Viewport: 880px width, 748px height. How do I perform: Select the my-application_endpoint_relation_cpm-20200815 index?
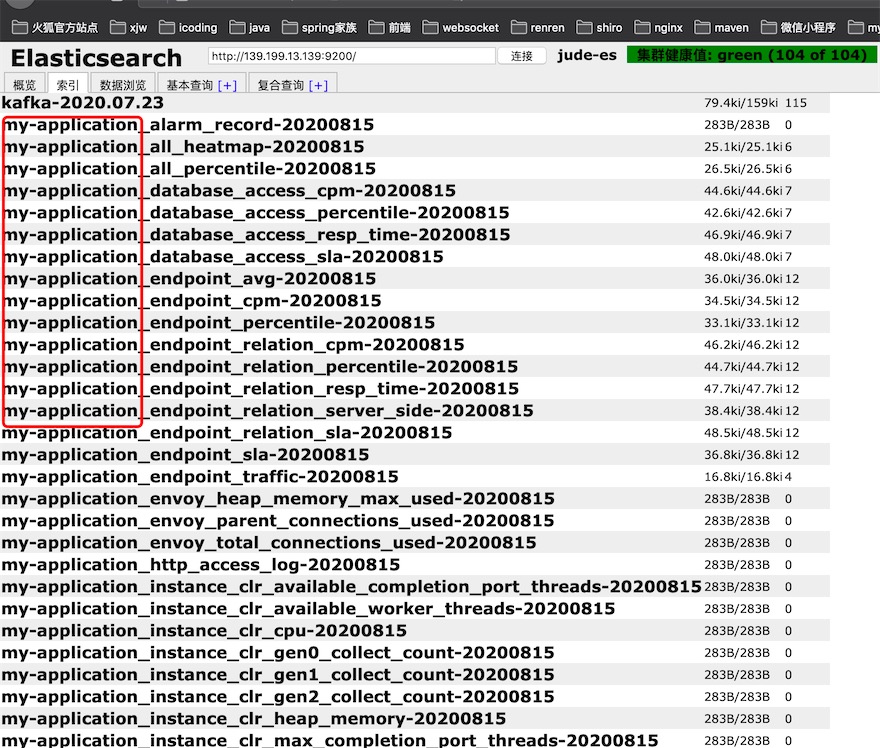(x=233, y=345)
